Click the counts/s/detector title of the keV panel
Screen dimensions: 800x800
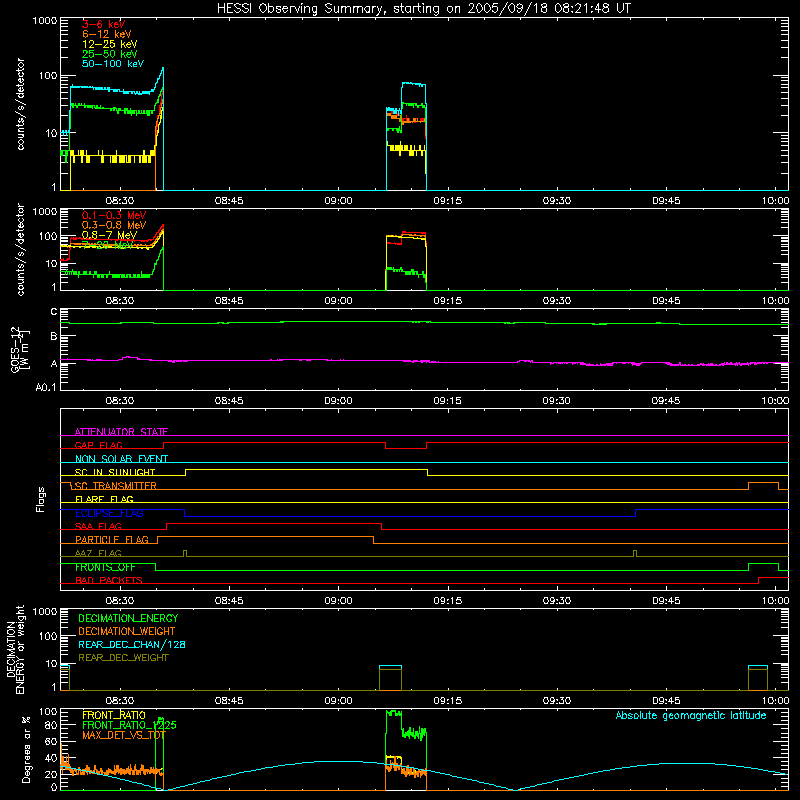[20, 104]
